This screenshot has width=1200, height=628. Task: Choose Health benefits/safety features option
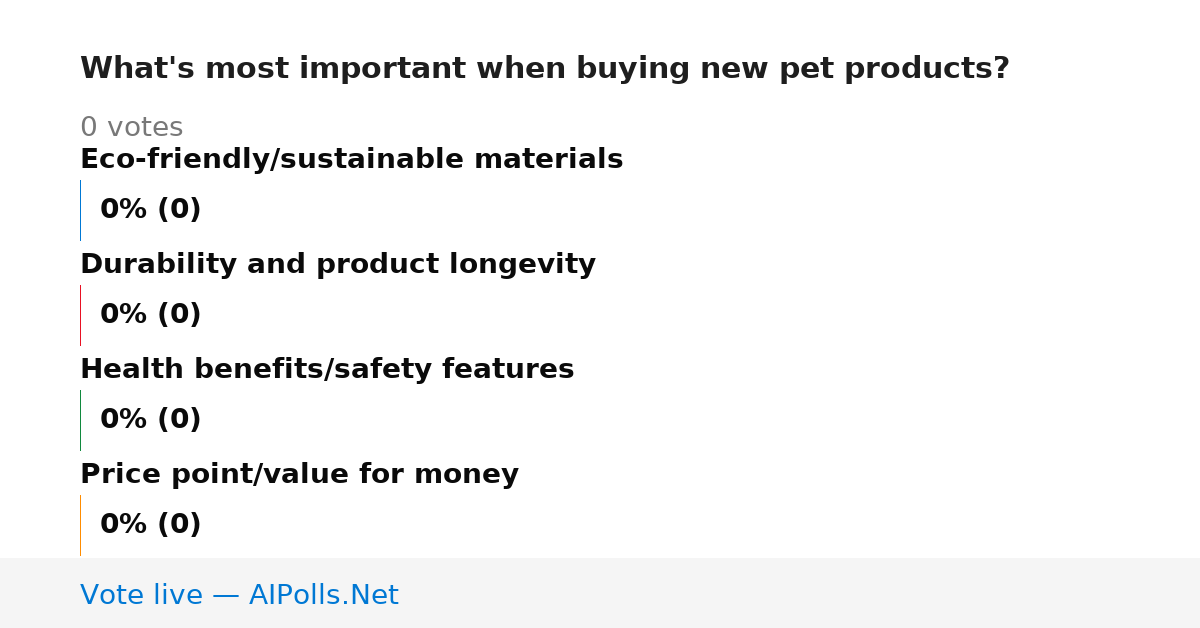pos(327,370)
